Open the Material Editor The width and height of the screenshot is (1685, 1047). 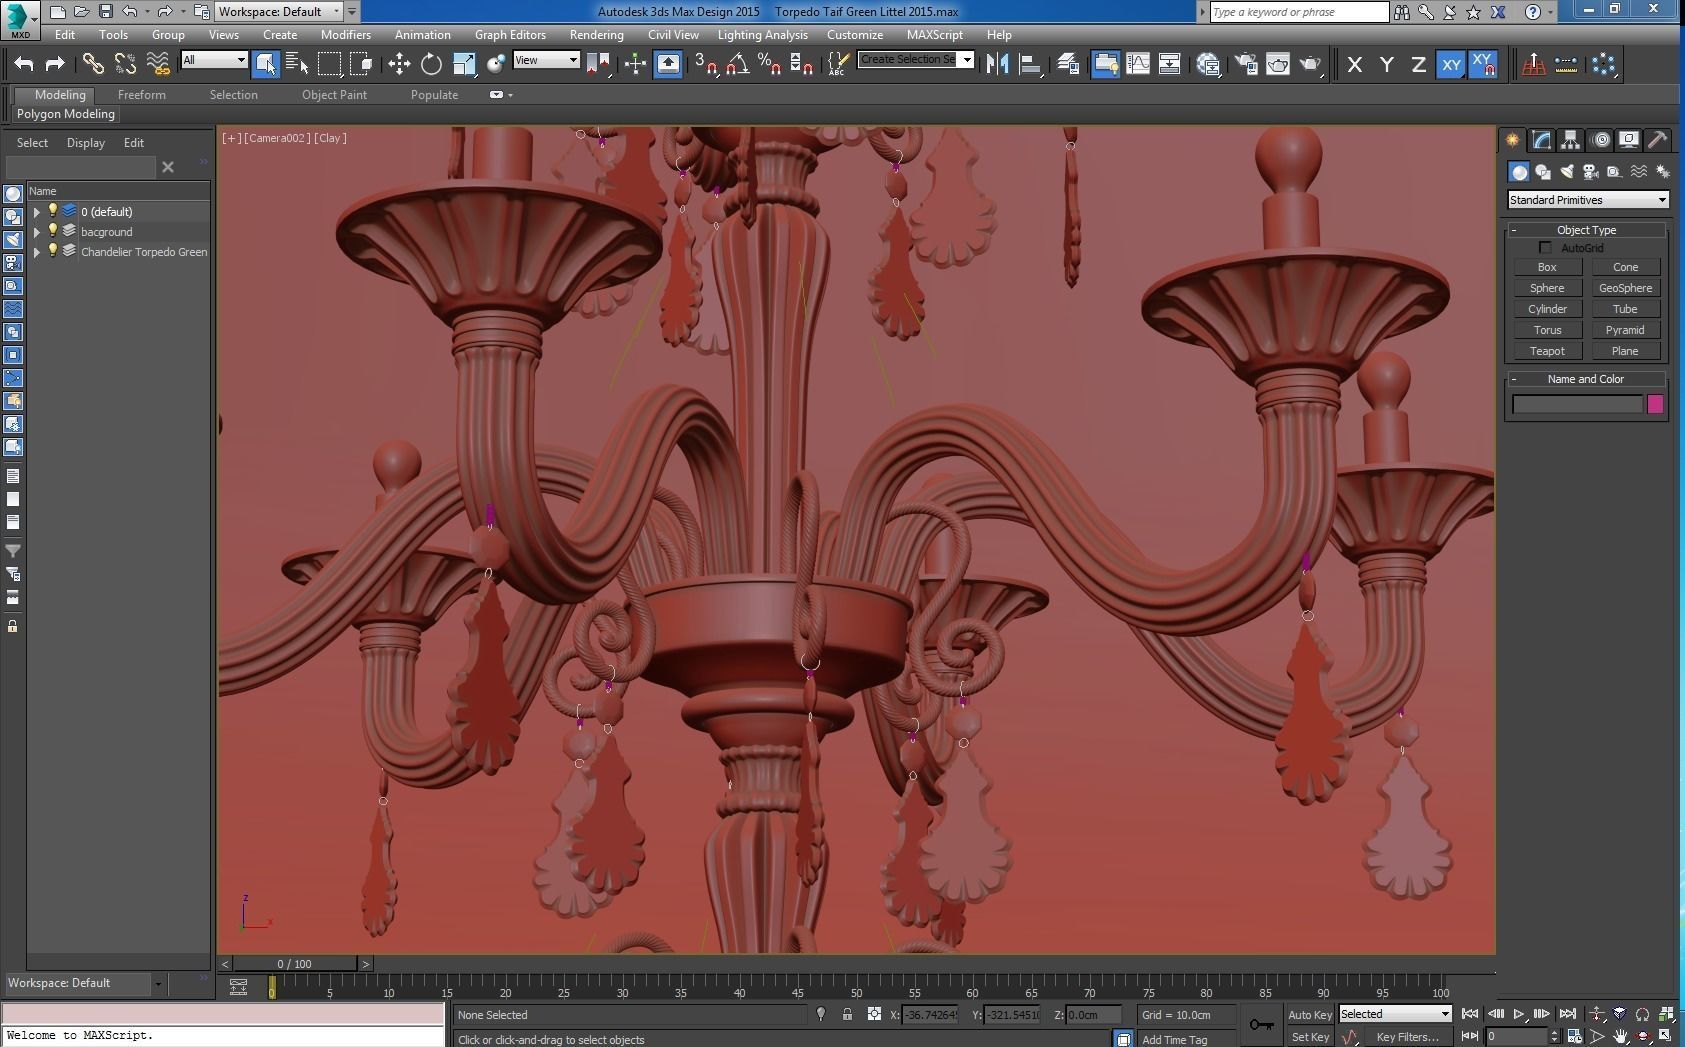(x=1208, y=64)
